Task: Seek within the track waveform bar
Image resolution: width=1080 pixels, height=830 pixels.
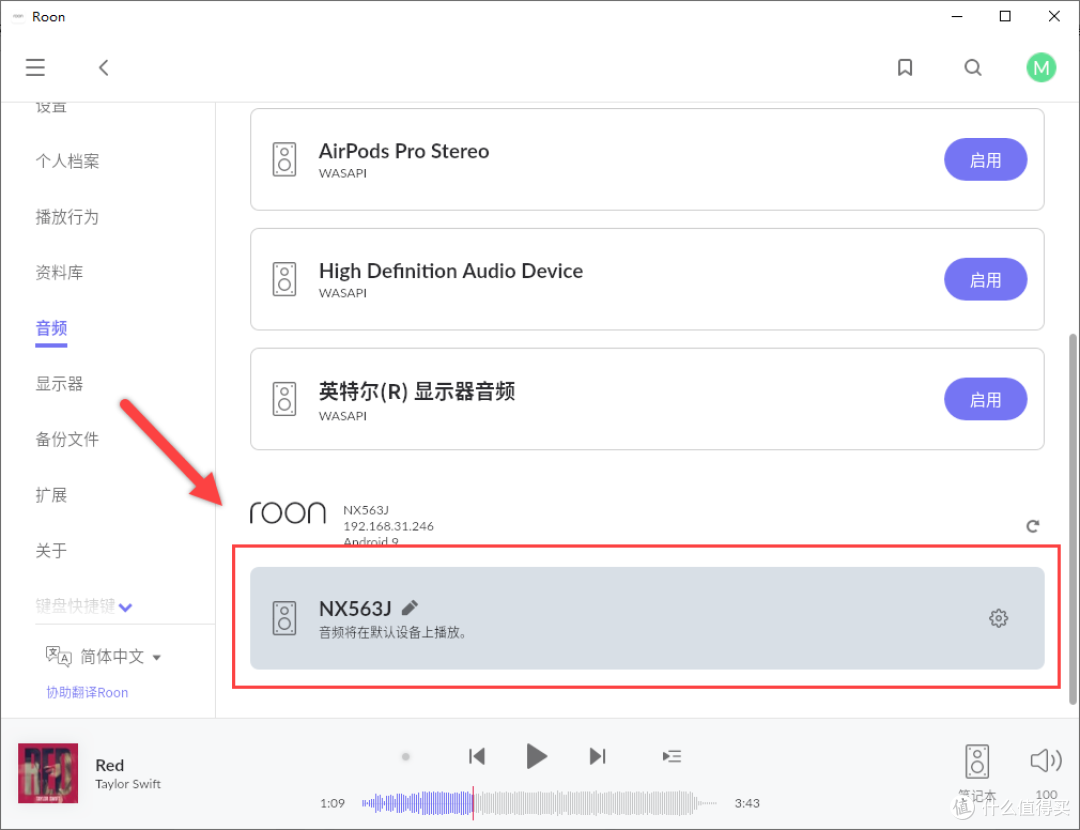Action: (x=540, y=802)
